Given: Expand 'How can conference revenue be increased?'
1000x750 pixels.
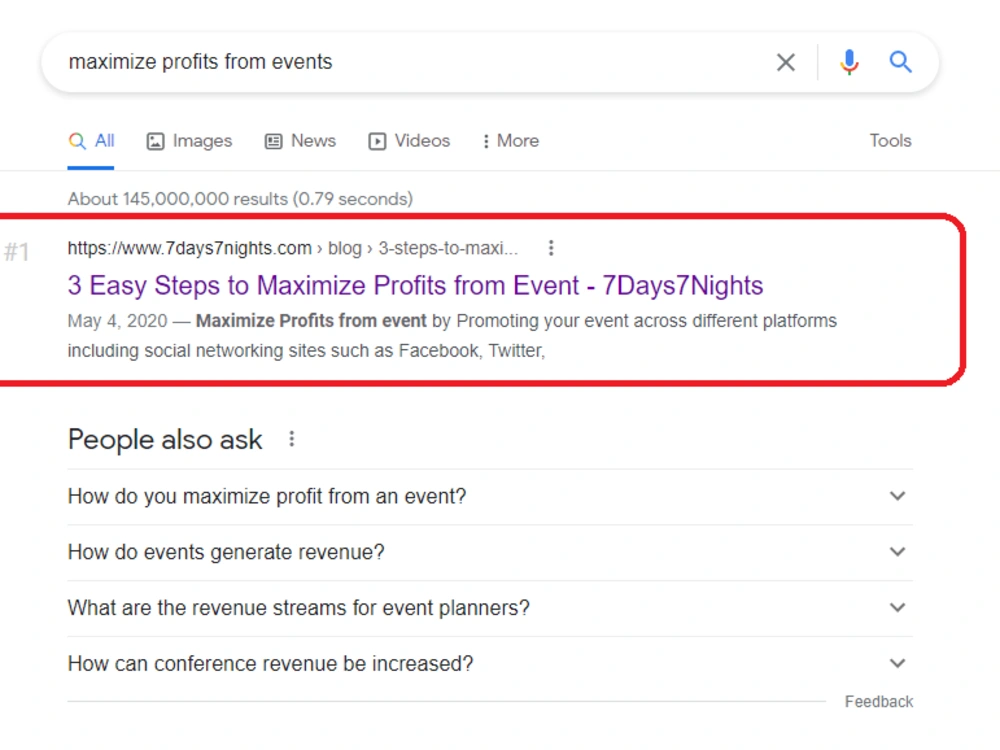Looking at the screenshot, I should [490, 664].
